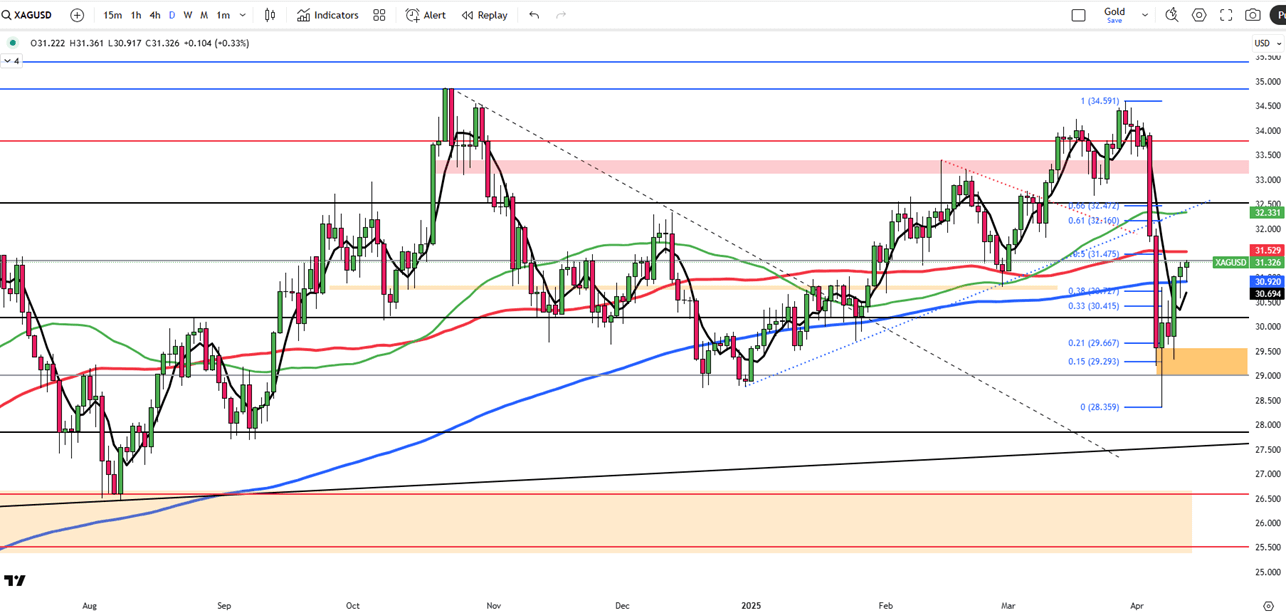This screenshot has height=613, width=1286.
Task: Expand the layout management dropdown arrow
Action: coord(1145,15)
